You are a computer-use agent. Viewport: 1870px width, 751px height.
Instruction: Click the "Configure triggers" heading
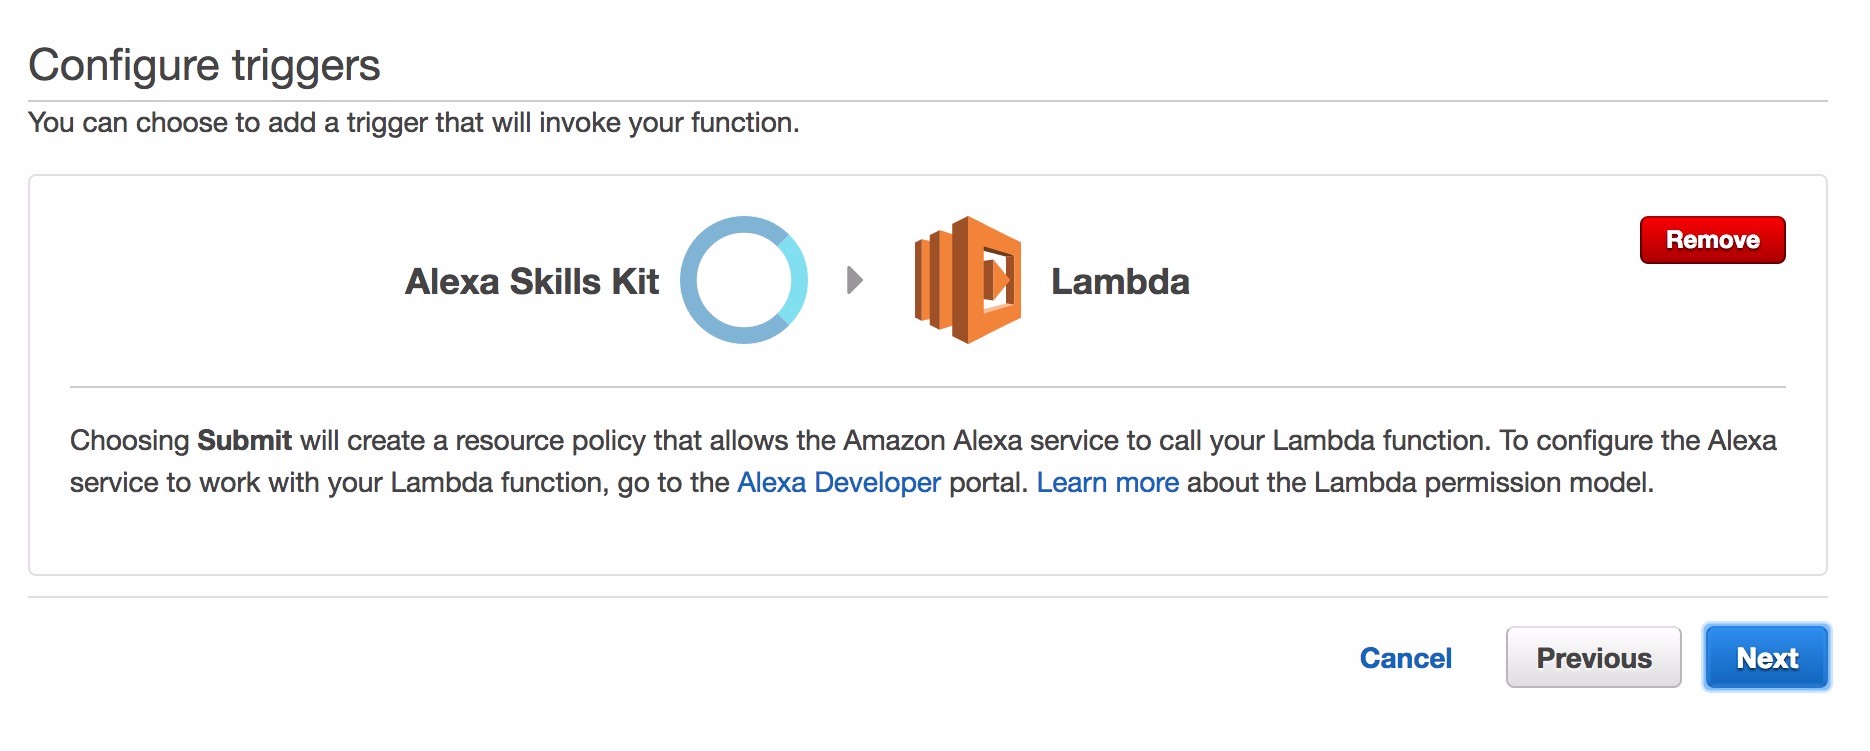click(204, 65)
